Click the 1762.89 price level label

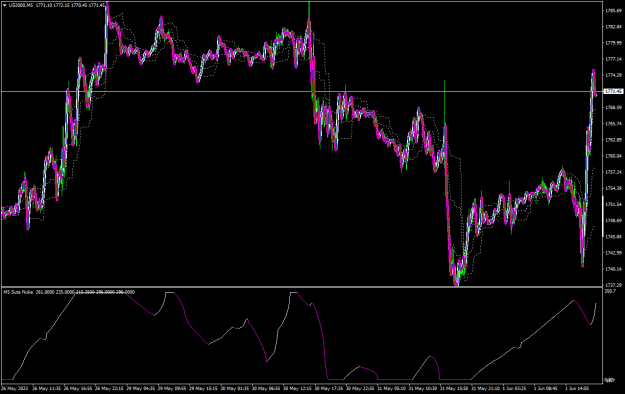coord(613,140)
